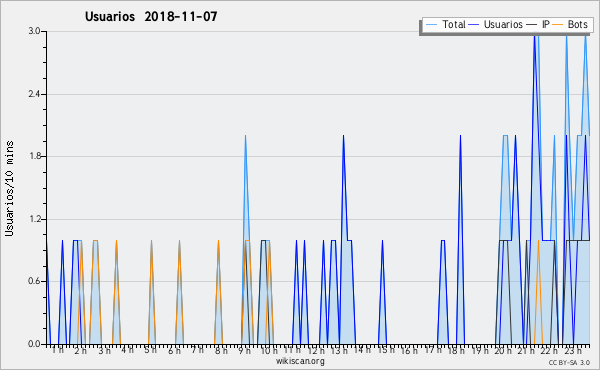The width and height of the screenshot is (600, 370).
Task: Click the '2 h' x-axis label
Action: tap(80, 350)
